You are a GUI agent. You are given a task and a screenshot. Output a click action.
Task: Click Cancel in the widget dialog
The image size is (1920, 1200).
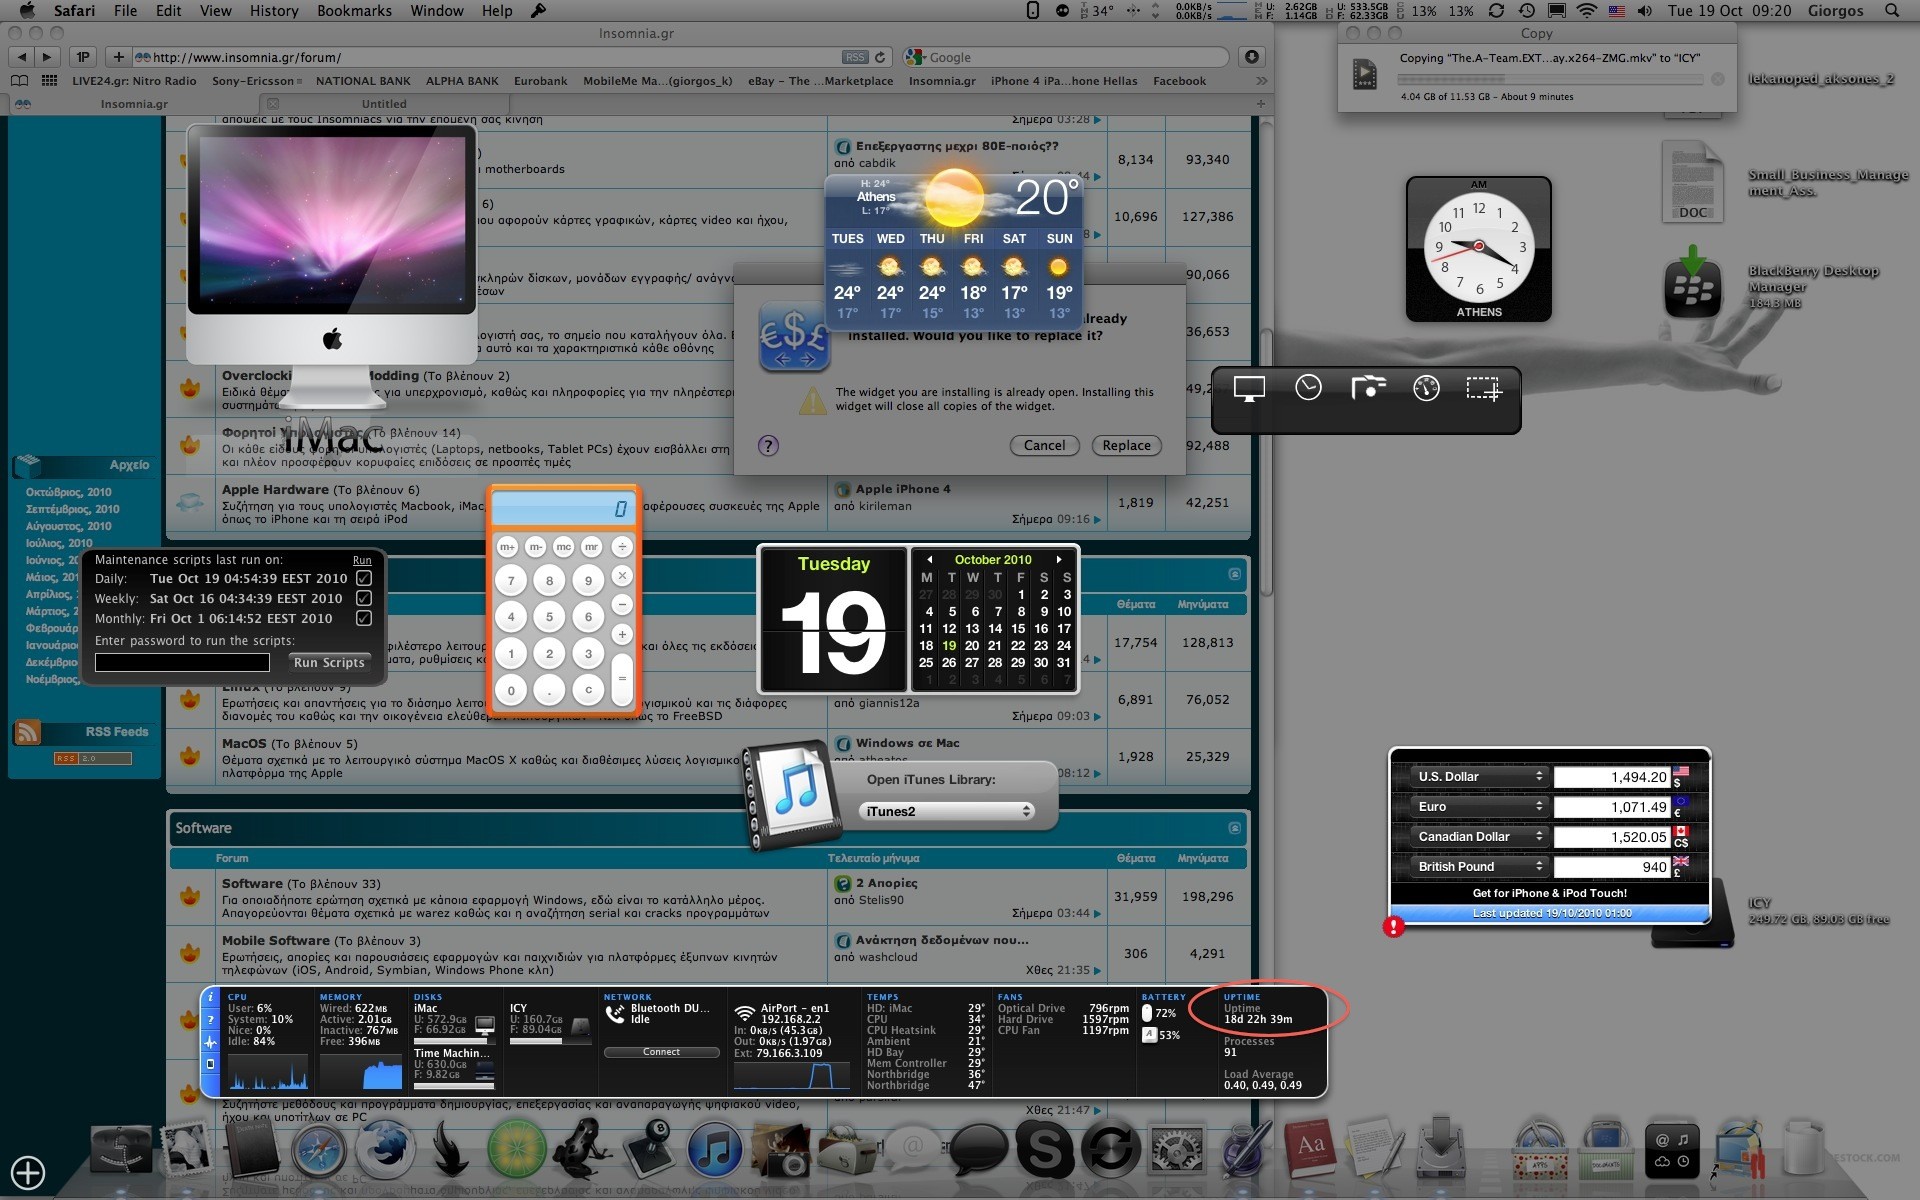point(1044,446)
